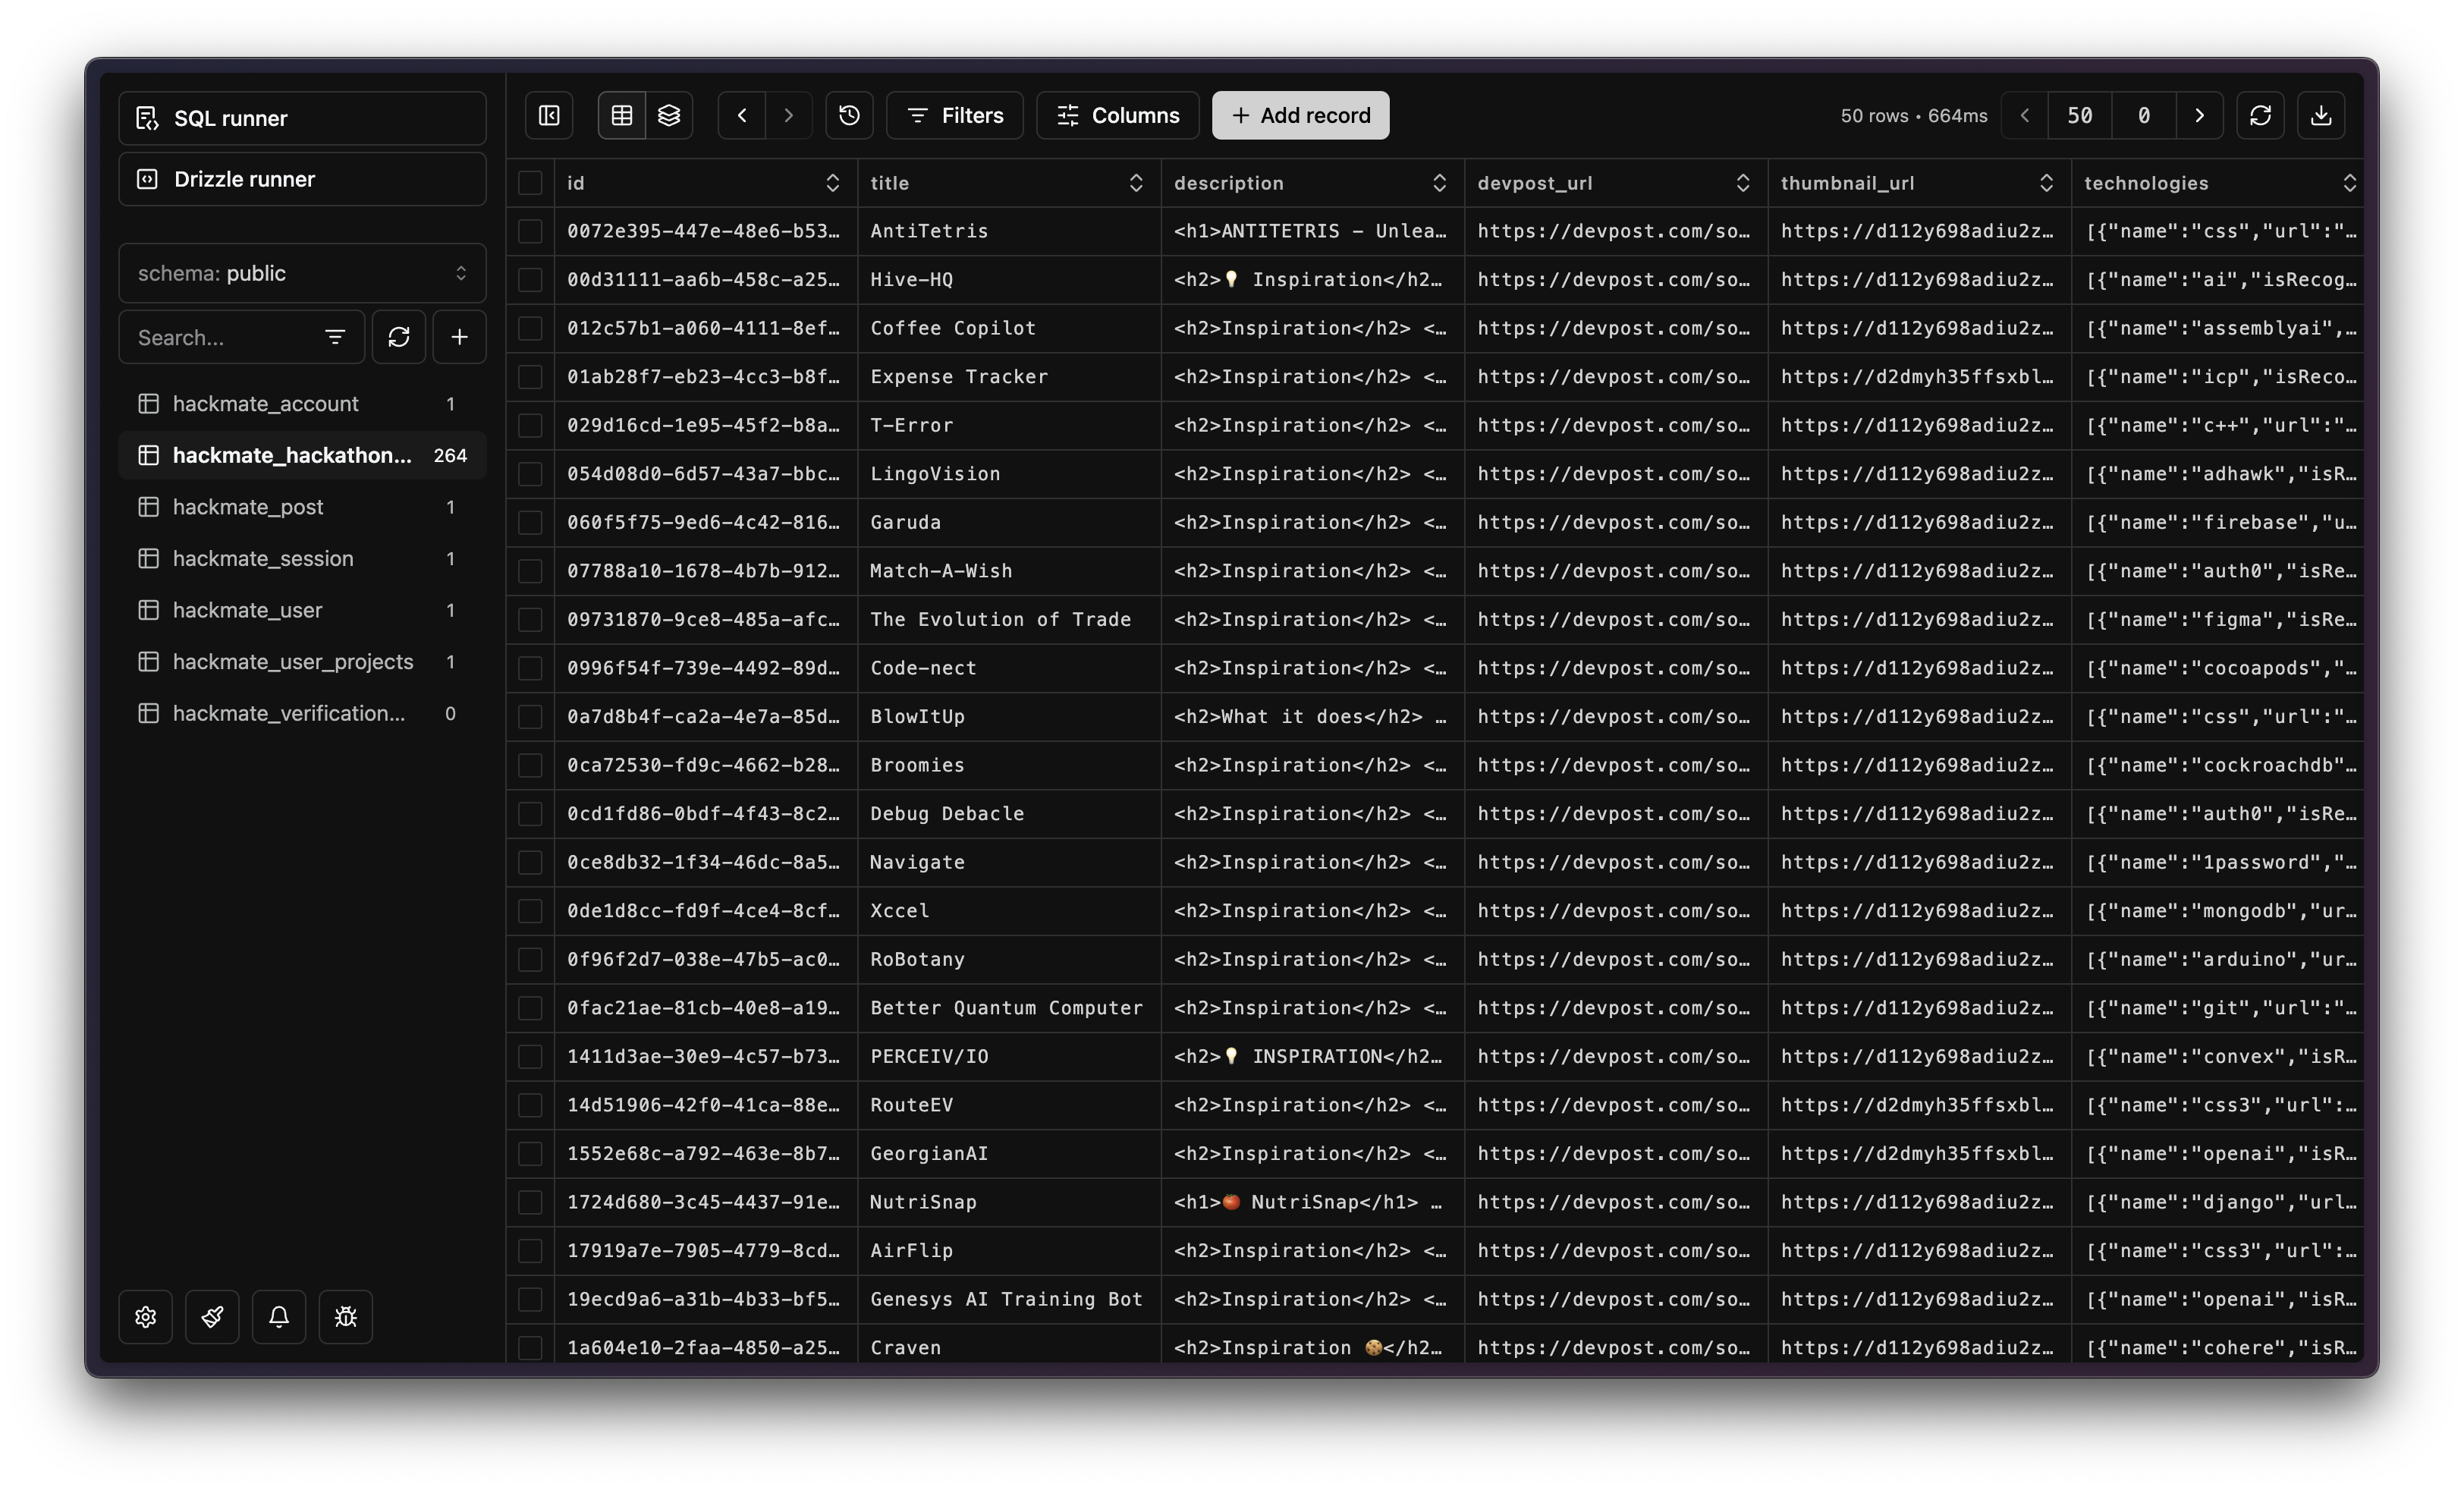
Task: Toggle the select-all header checkbox
Action: pos(530,183)
